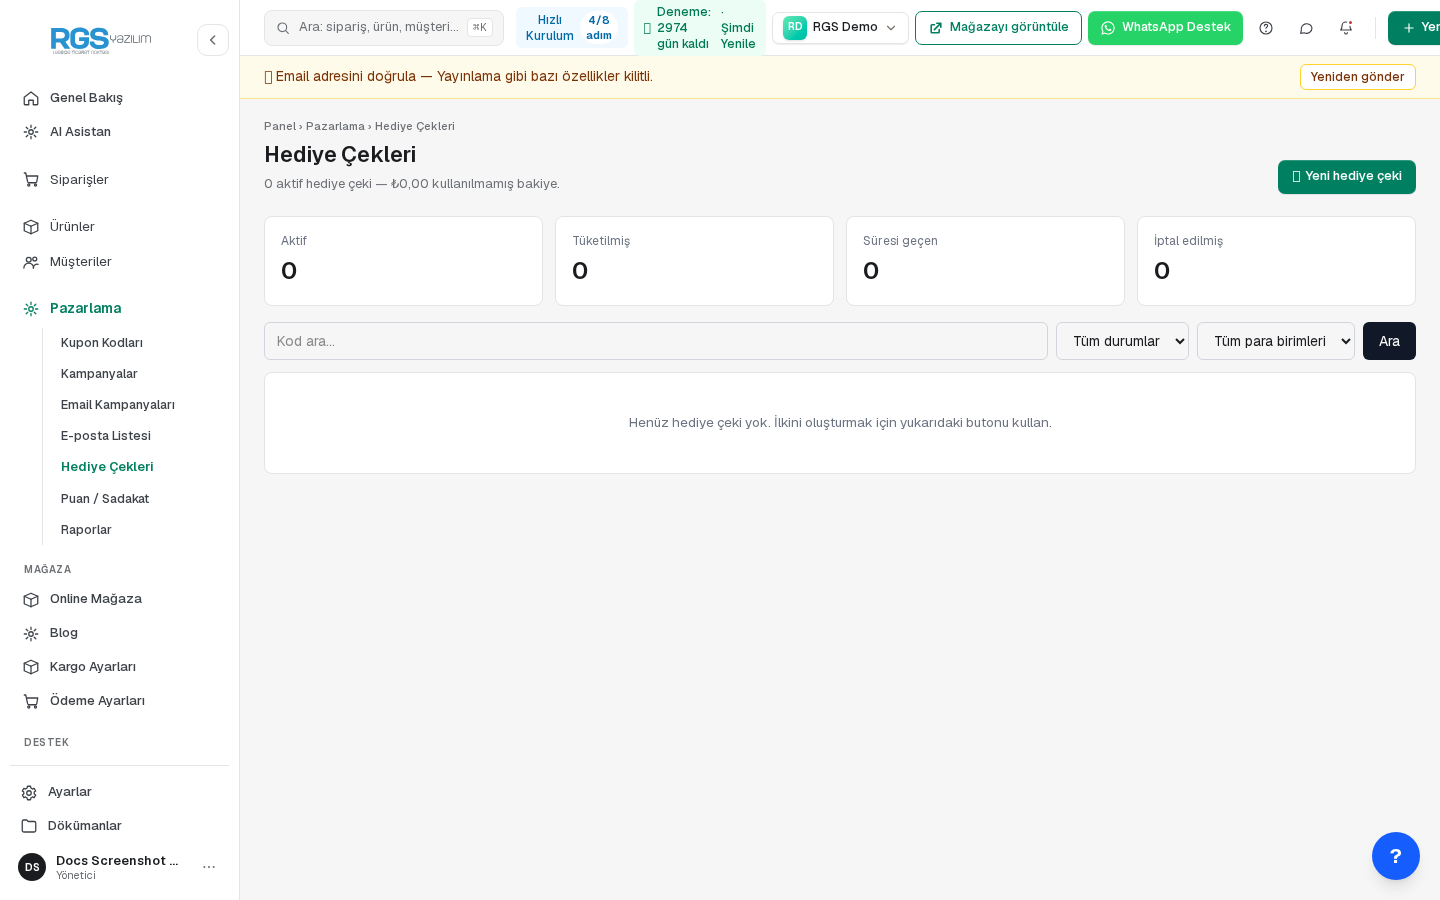
Task: Expand the RGS Demo store dropdown
Action: [x=840, y=28]
